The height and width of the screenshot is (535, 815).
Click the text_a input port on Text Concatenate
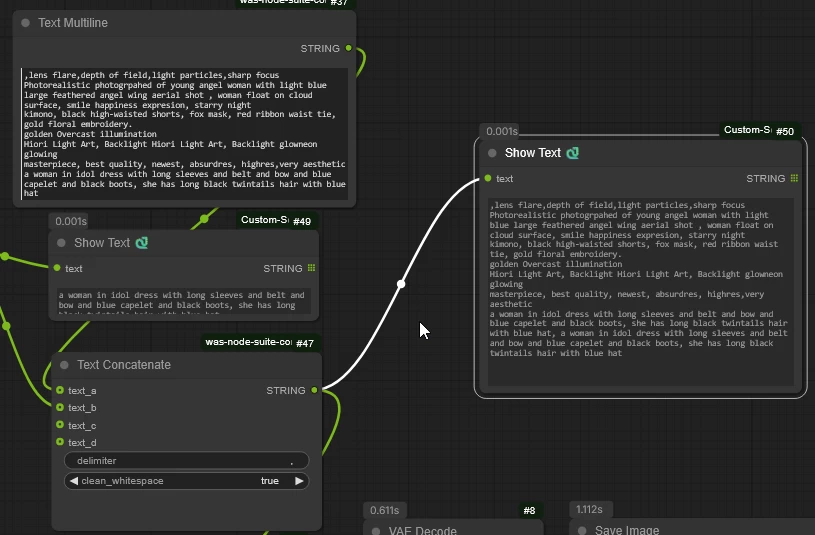(60, 391)
